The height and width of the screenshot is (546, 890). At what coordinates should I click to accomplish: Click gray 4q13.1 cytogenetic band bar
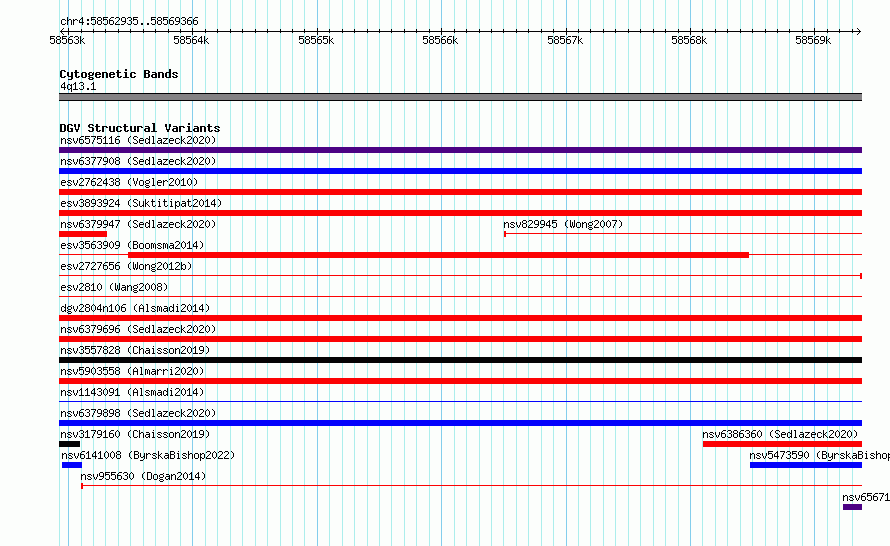pyautogui.click(x=460, y=97)
